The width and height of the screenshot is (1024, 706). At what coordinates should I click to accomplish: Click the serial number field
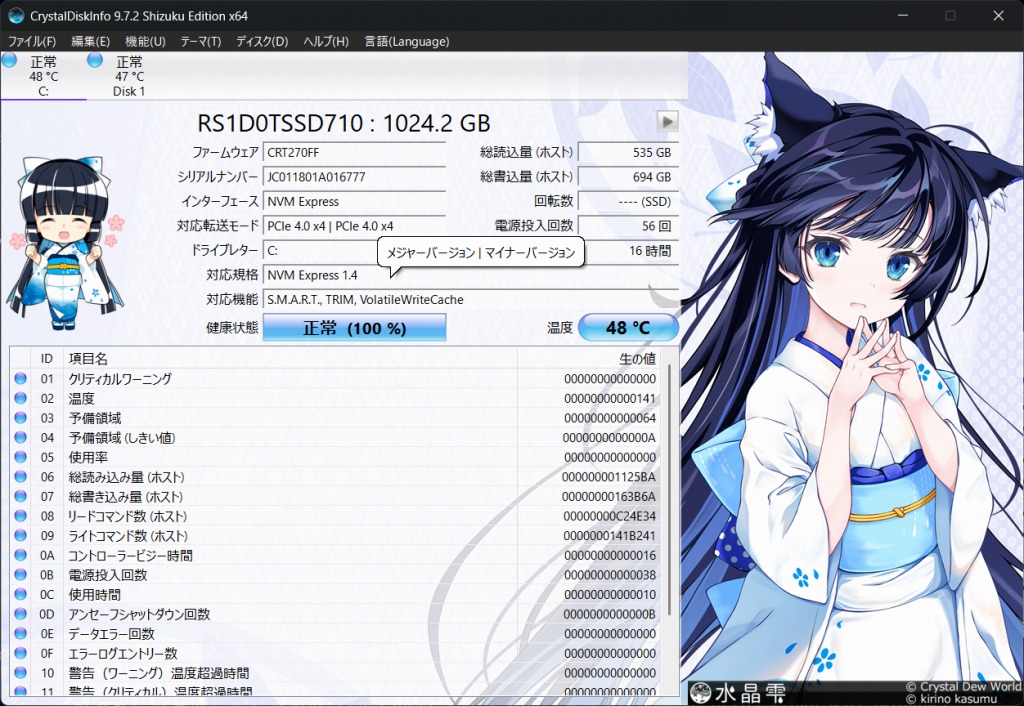354,177
